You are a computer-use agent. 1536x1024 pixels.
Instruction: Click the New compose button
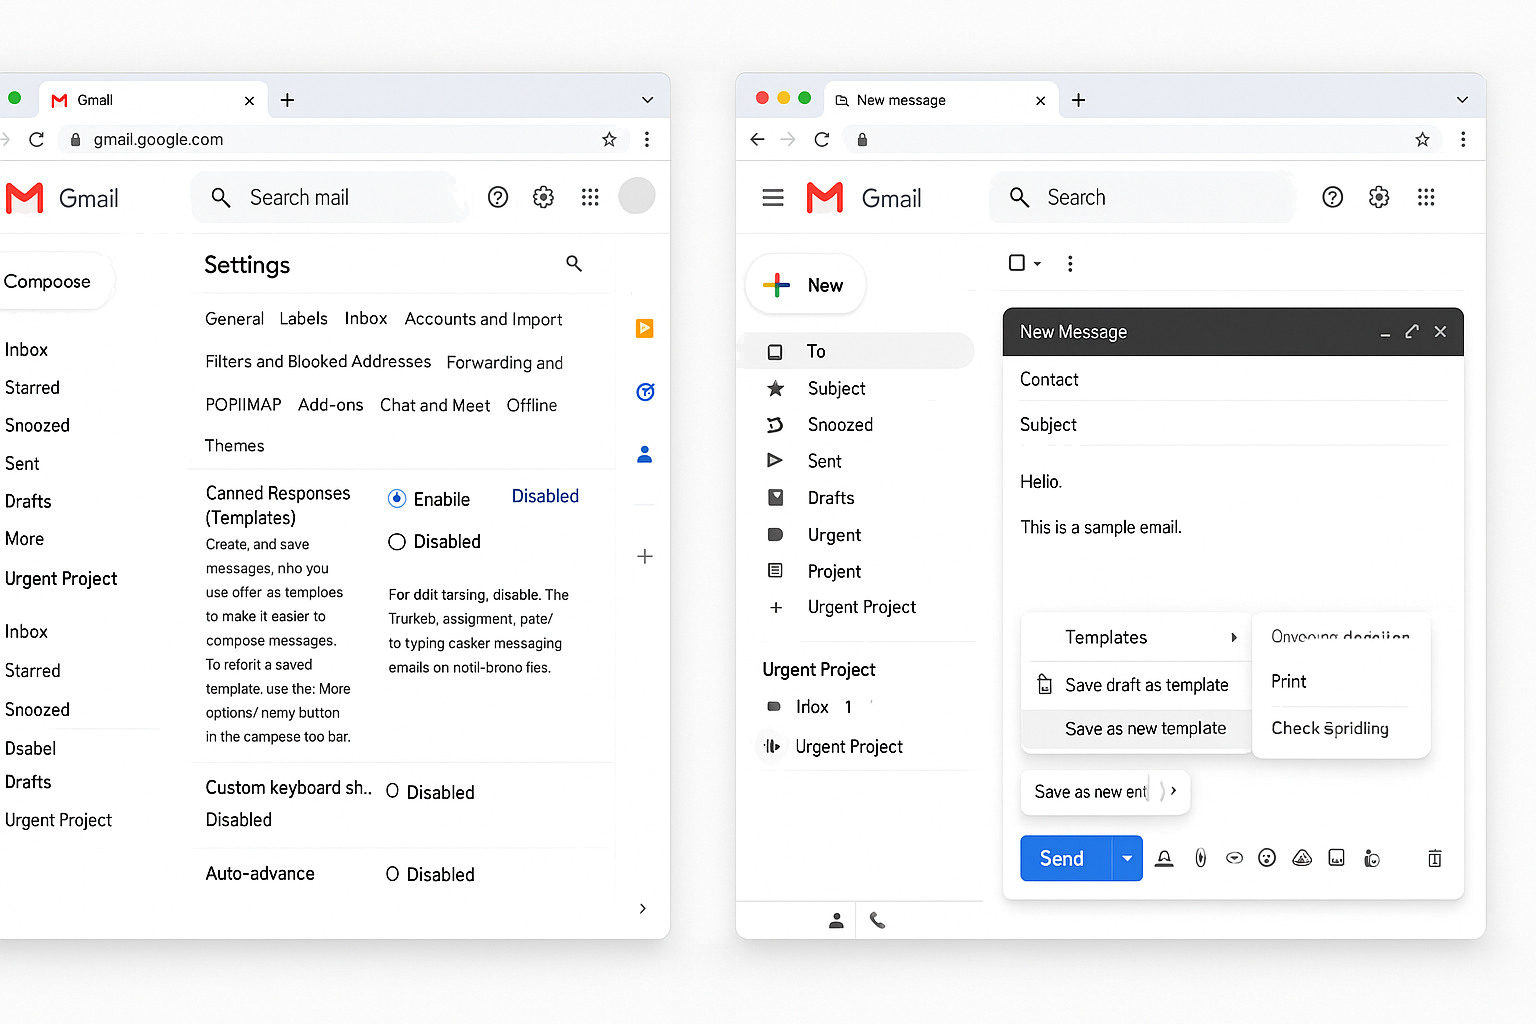[x=805, y=285]
